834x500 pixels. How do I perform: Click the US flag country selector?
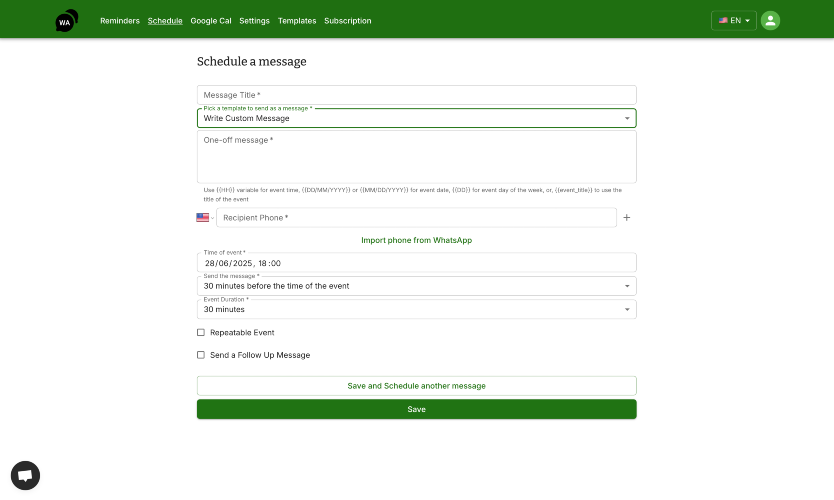(205, 218)
